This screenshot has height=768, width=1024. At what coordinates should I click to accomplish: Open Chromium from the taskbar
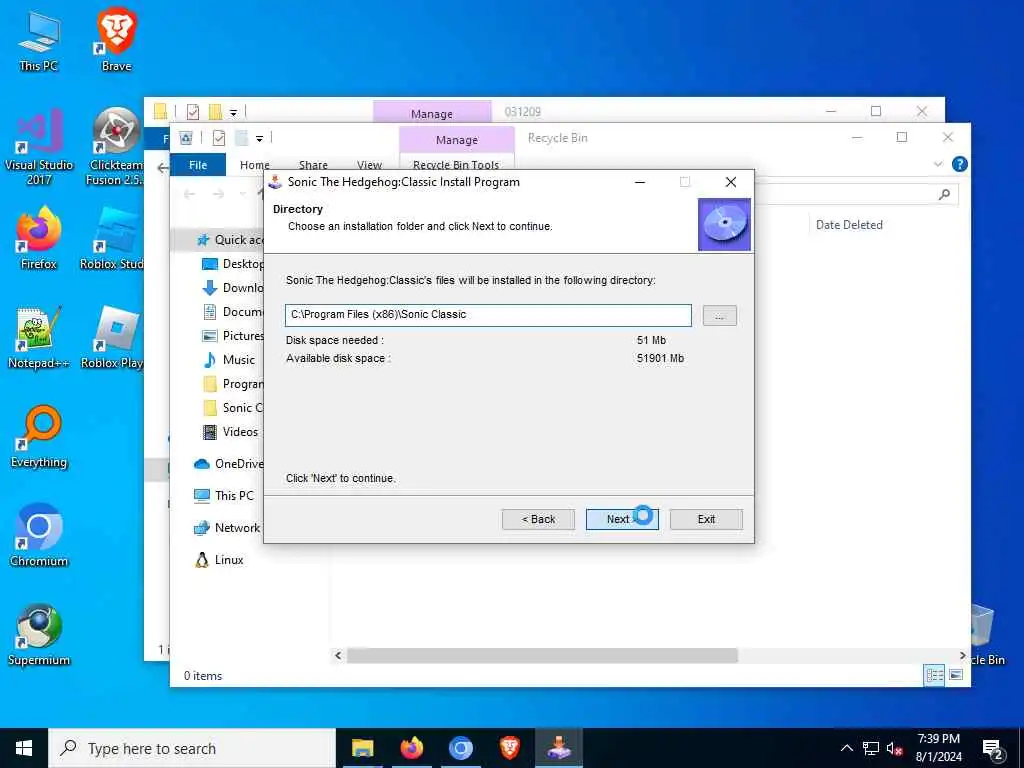tap(460, 748)
